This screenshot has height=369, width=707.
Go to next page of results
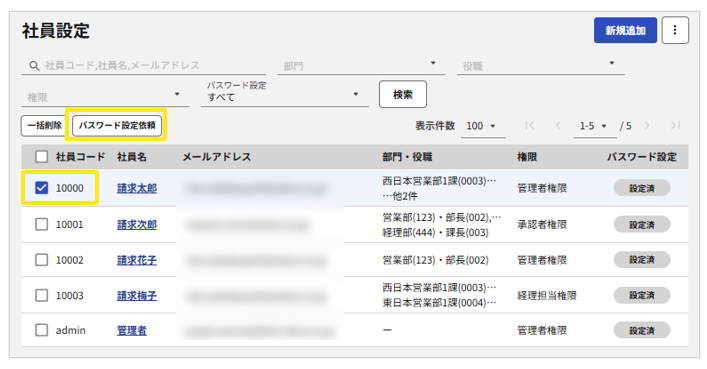[647, 125]
